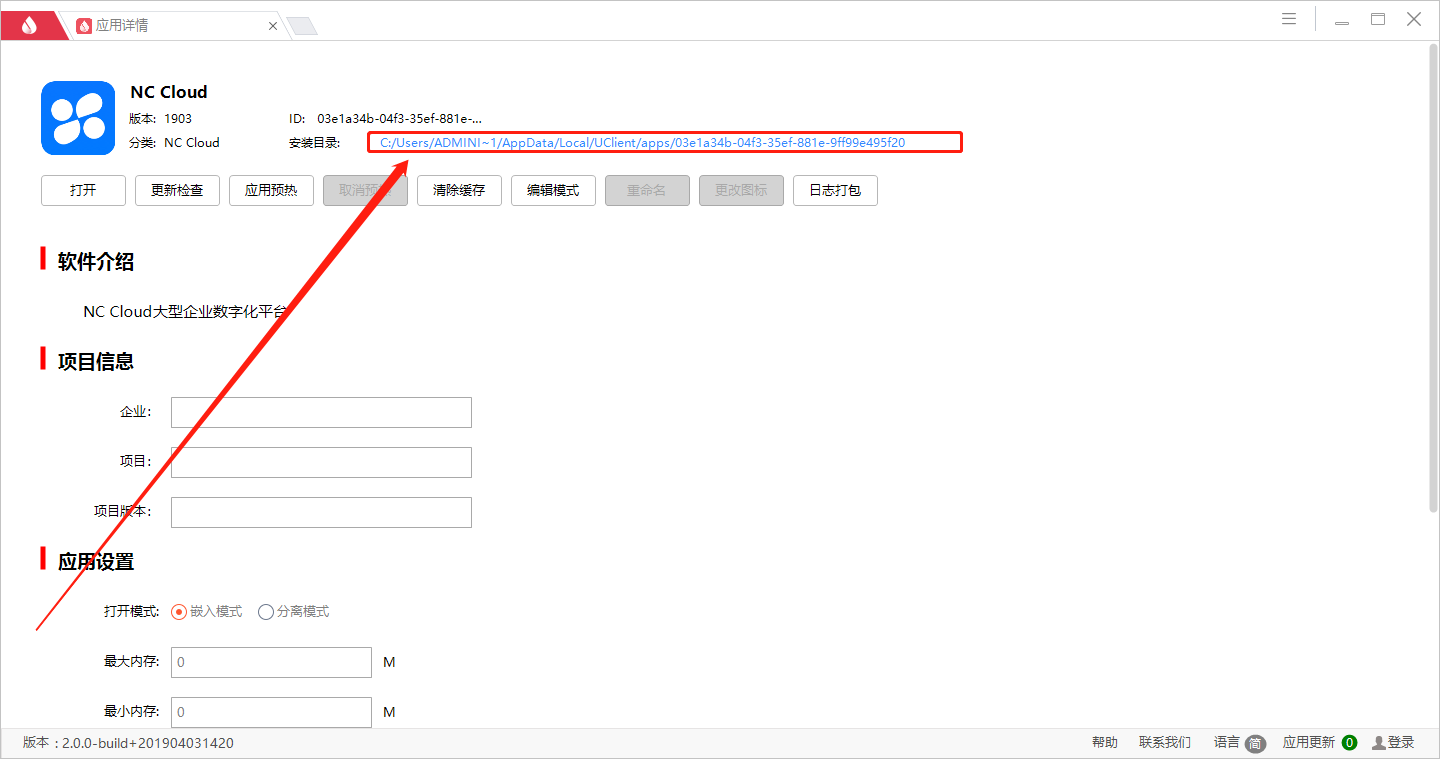
Task: Click the version text 2.0.0-build+201904031420
Action: [148, 743]
